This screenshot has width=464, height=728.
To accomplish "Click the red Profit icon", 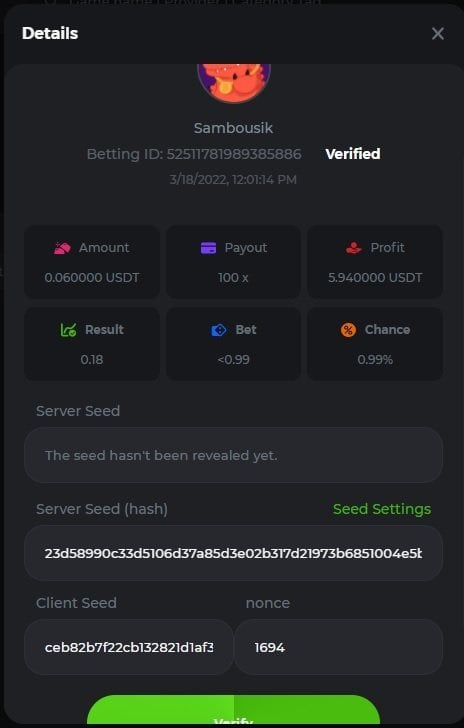I will pyautogui.click(x=353, y=248).
